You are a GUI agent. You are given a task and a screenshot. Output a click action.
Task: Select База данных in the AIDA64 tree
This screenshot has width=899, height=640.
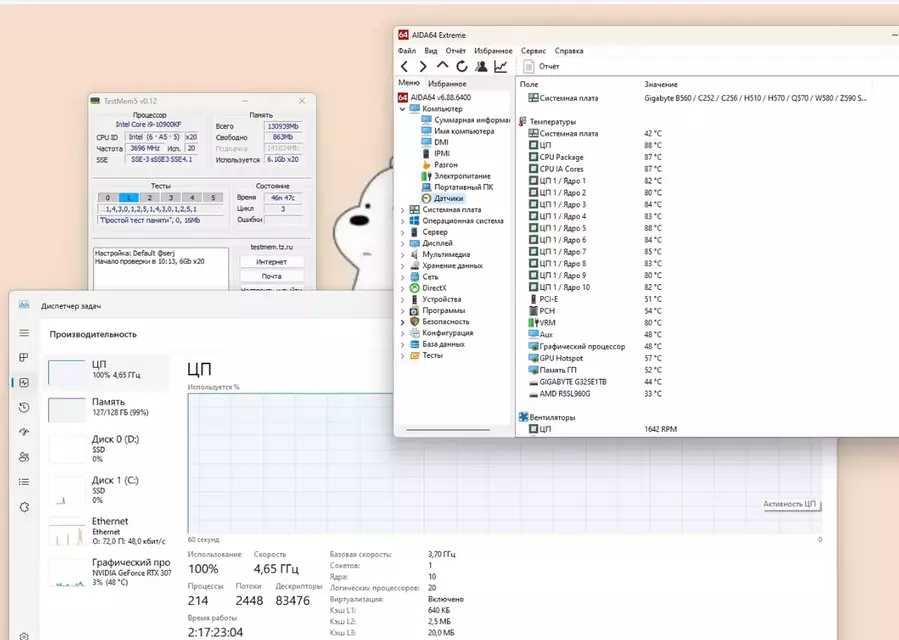[x=437, y=344]
